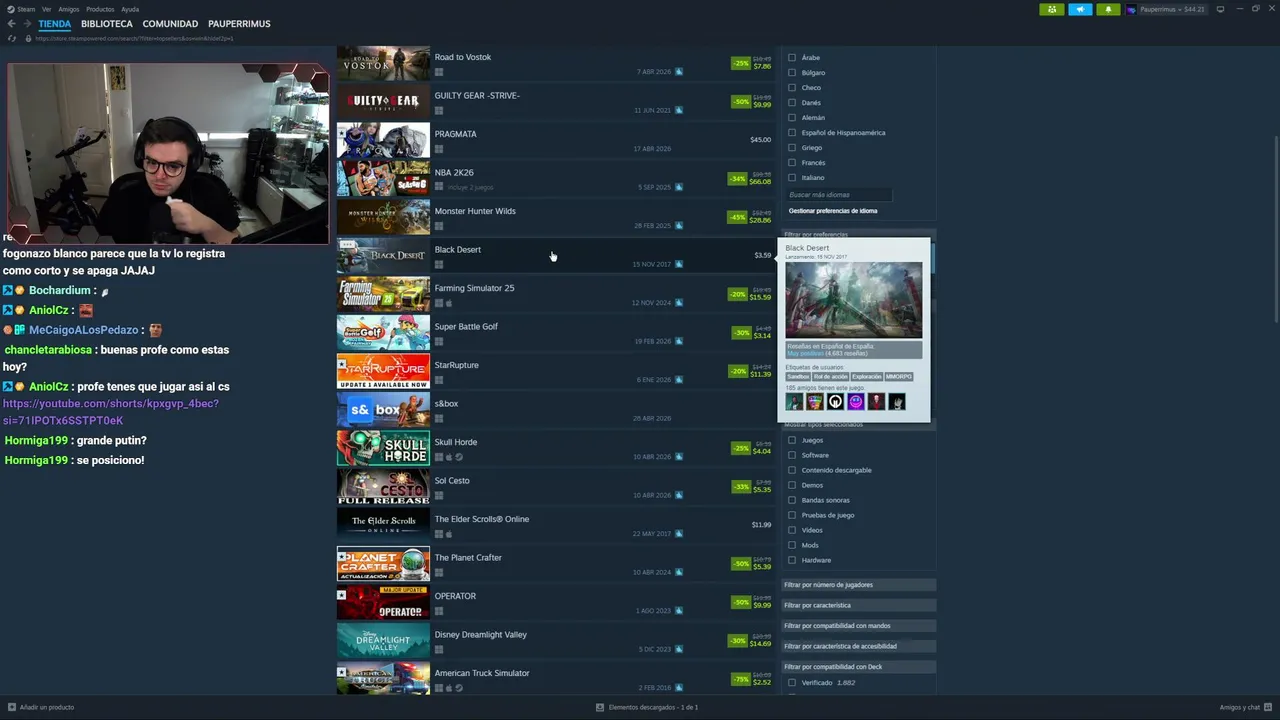The height and width of the screenshot is (720, 1280).
Task: Click the Steam Deck icon beside Elder Scrolls Online date
Action: tap(679, 534)
